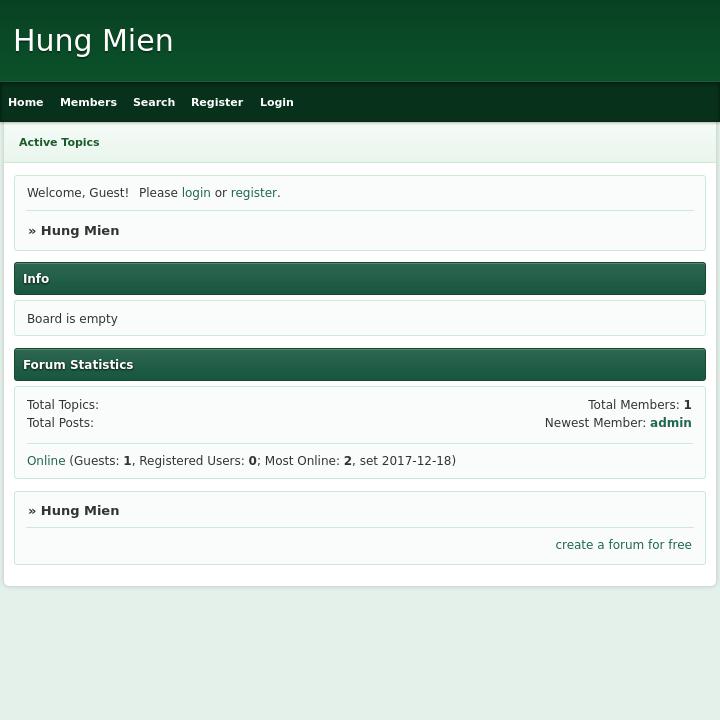Select Register in the top navigation bar
Image resolution: width=720 pixels, height=720 pixels.
217,102
